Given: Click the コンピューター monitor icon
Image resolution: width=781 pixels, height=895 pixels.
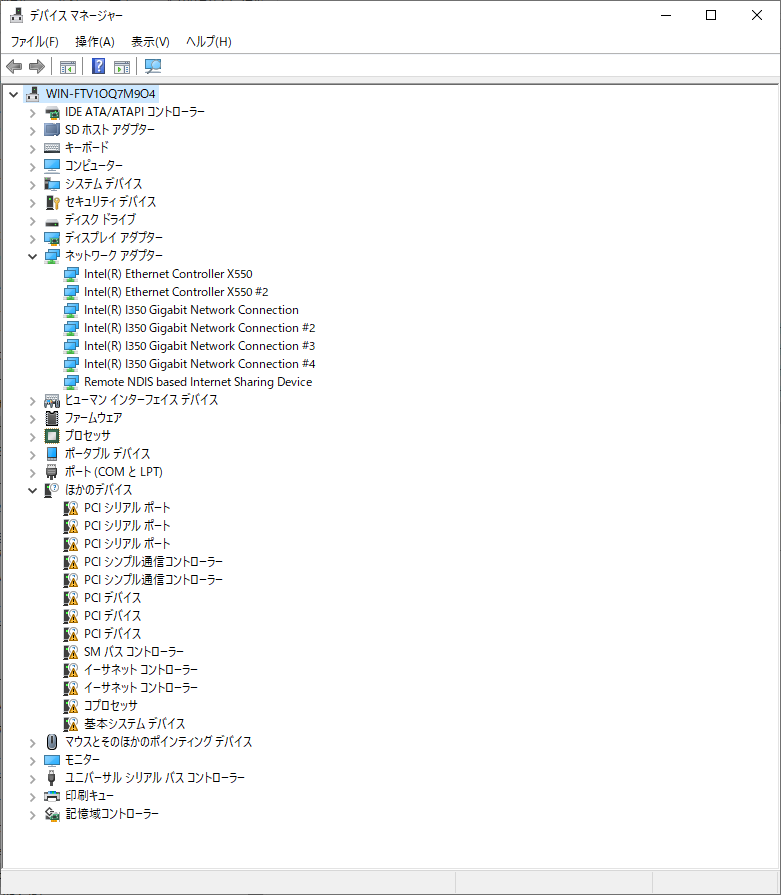Looking at the screenshot, I should pos(52,166).
